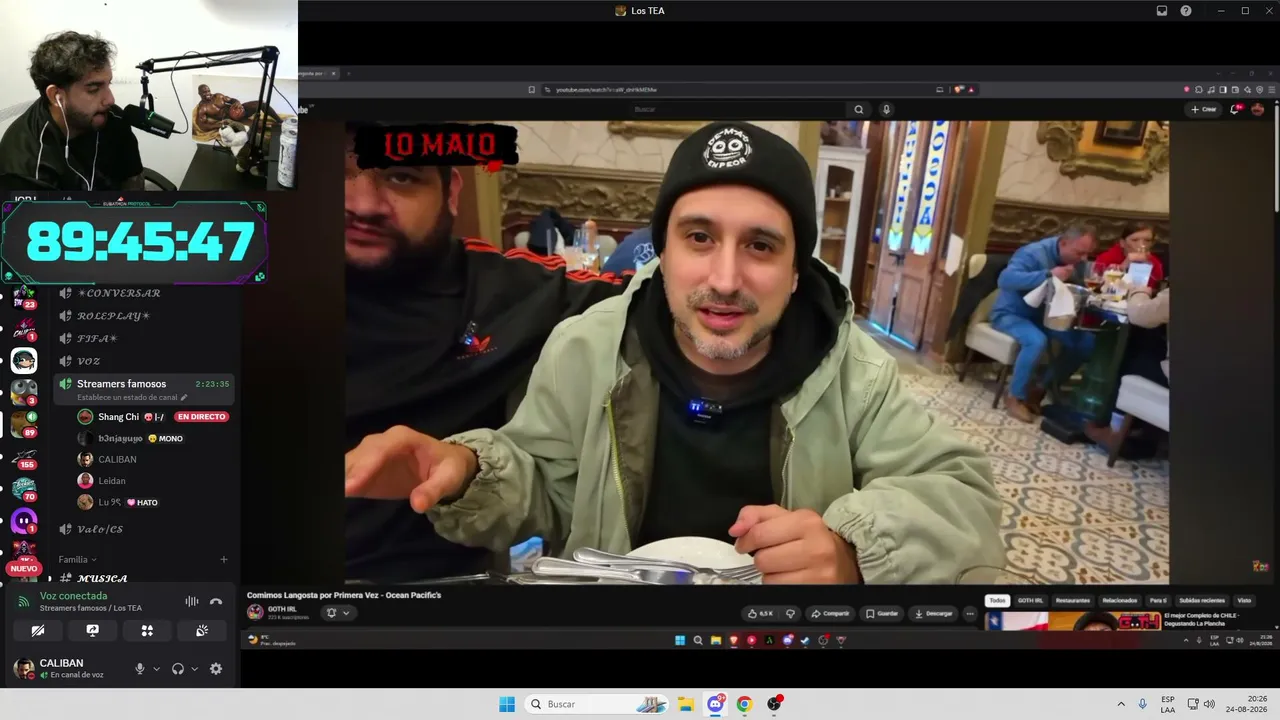Open taskbar clock showing 20:26

[1248, 704]
